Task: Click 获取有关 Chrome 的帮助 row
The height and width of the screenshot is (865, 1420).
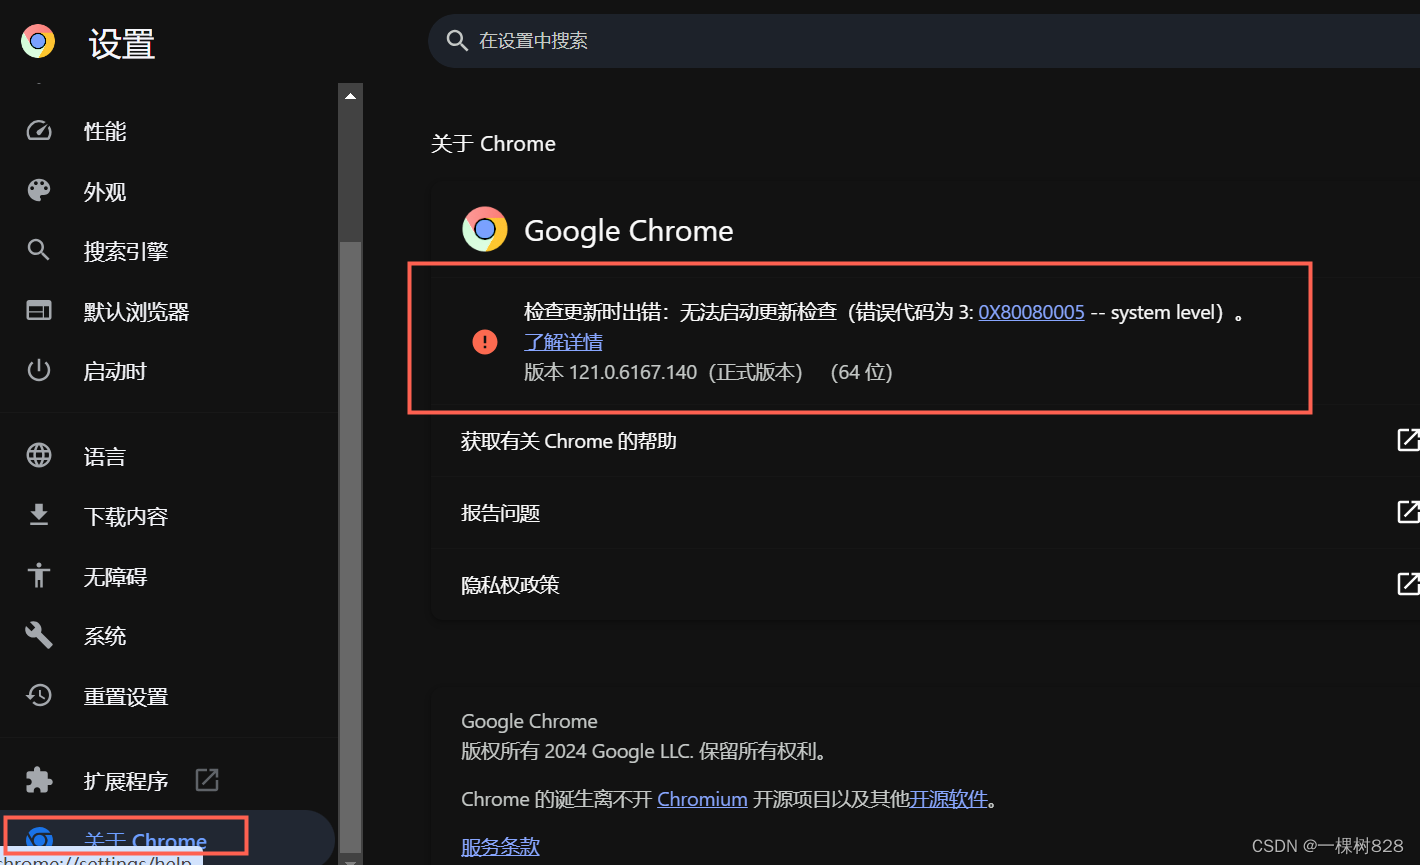Action: click(x=925, y=440)
